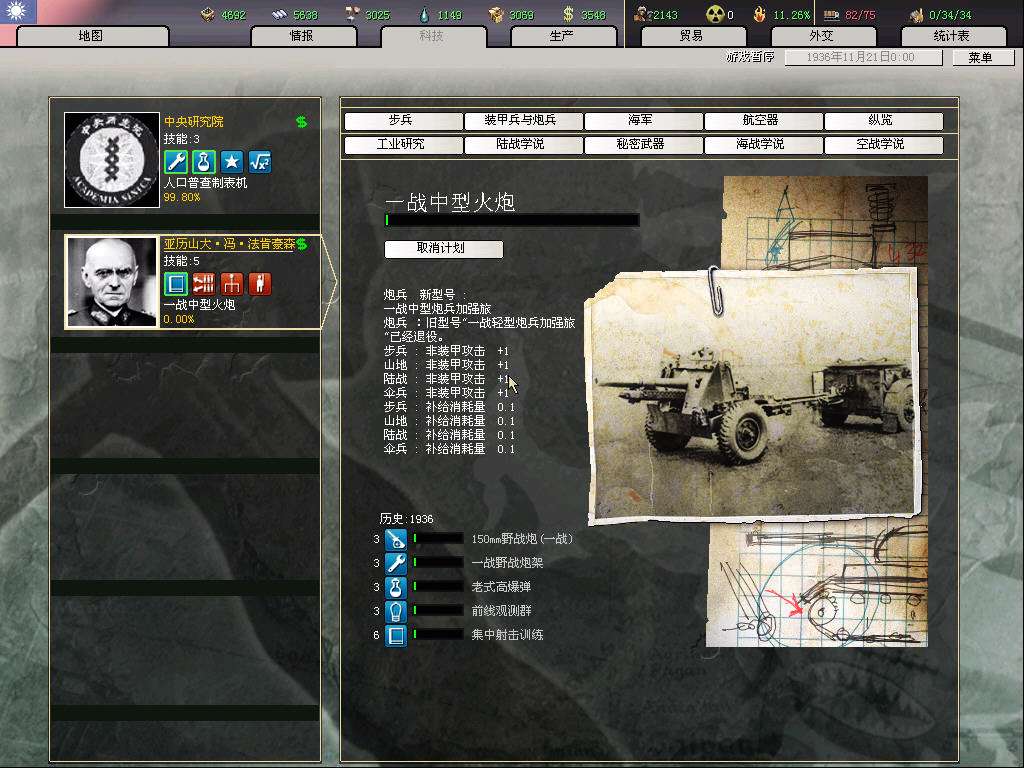
Task: Click the manpower soldier icon
Action: 643,14
